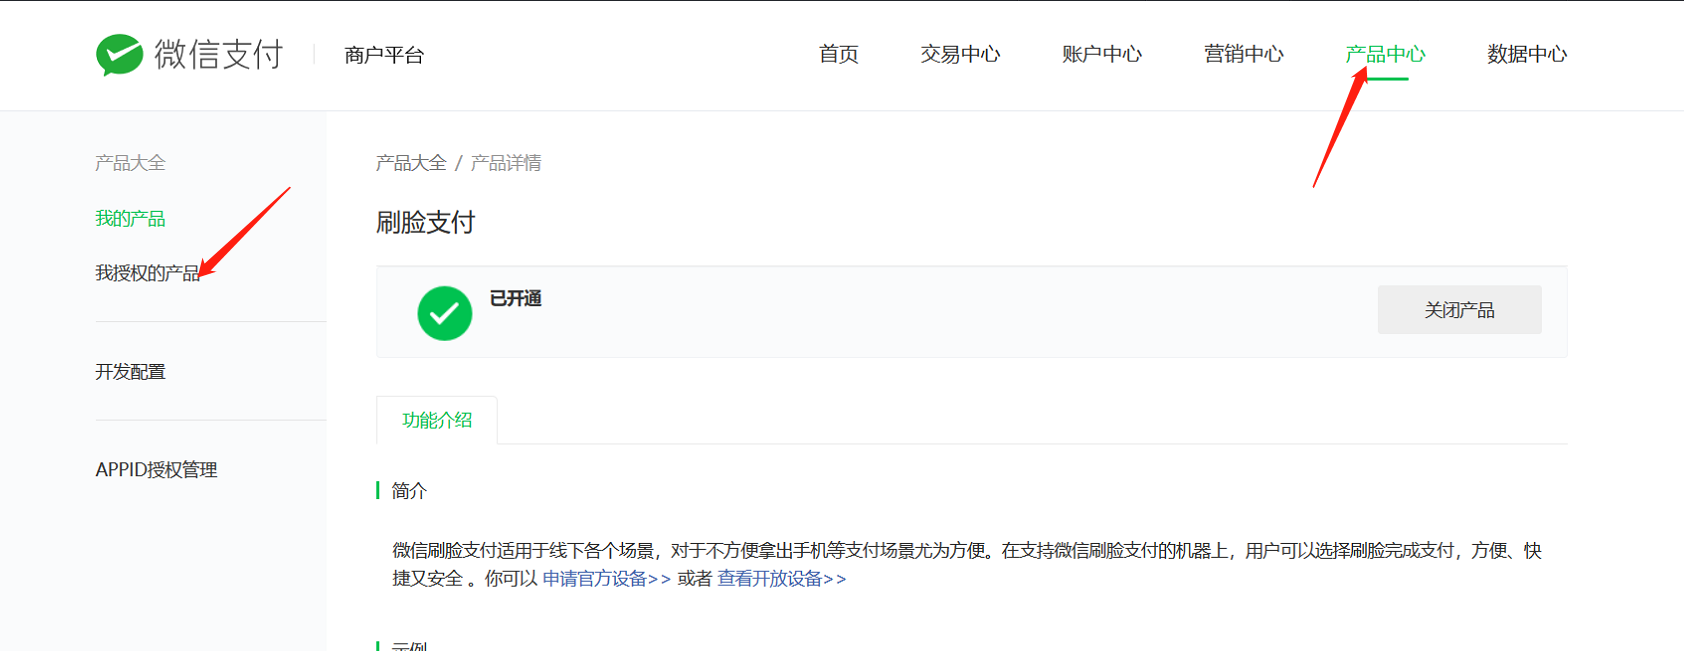Viewport: 1684px width, 651px height.
Task: Click the green enabled checkmark icon
Action: (445, 313)
